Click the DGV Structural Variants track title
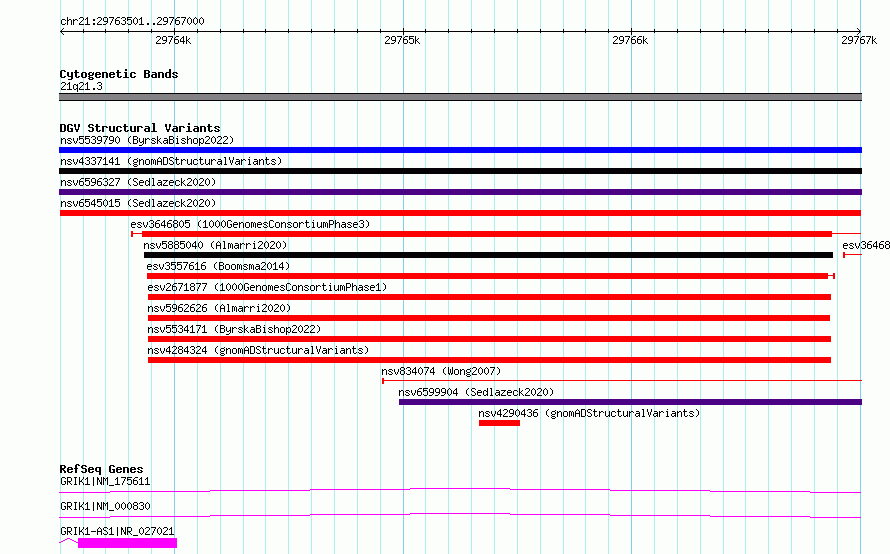This screenshot has width=890, height=554. (x=140, y=128)
